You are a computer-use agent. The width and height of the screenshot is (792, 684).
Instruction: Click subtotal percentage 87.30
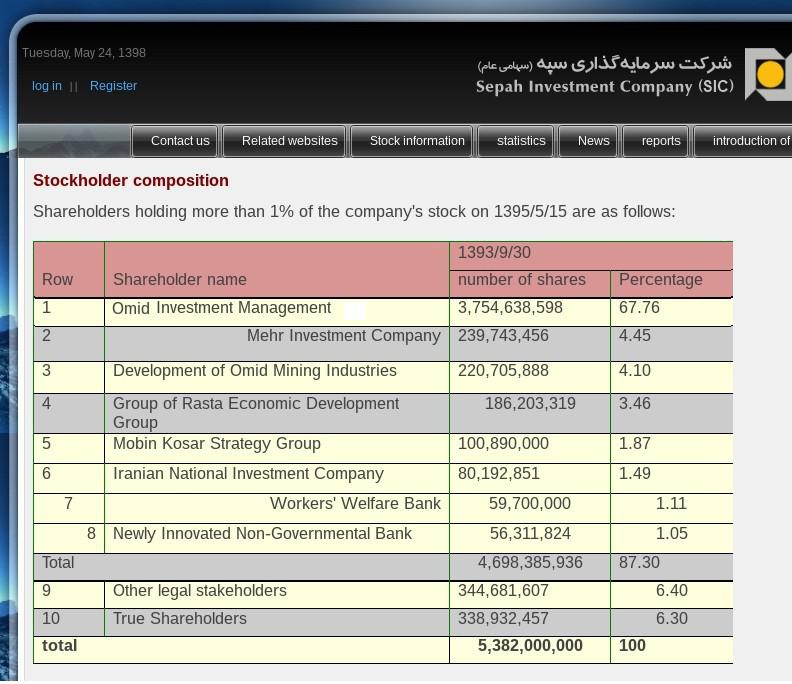639,562
